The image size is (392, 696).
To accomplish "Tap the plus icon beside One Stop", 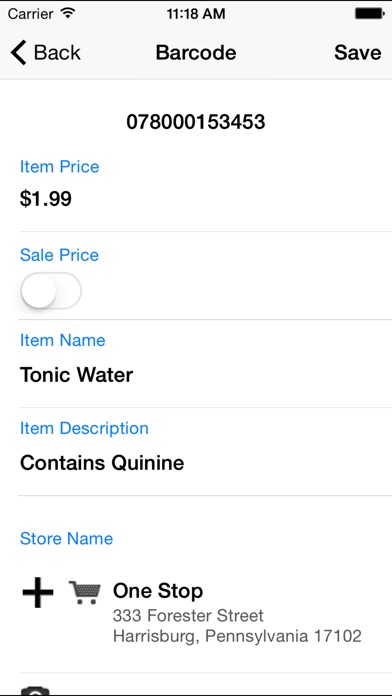I will click(x=38, y=592).
